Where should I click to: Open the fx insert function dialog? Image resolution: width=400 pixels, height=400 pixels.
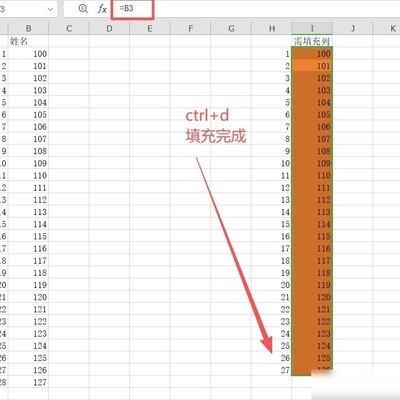click(102, 9)
